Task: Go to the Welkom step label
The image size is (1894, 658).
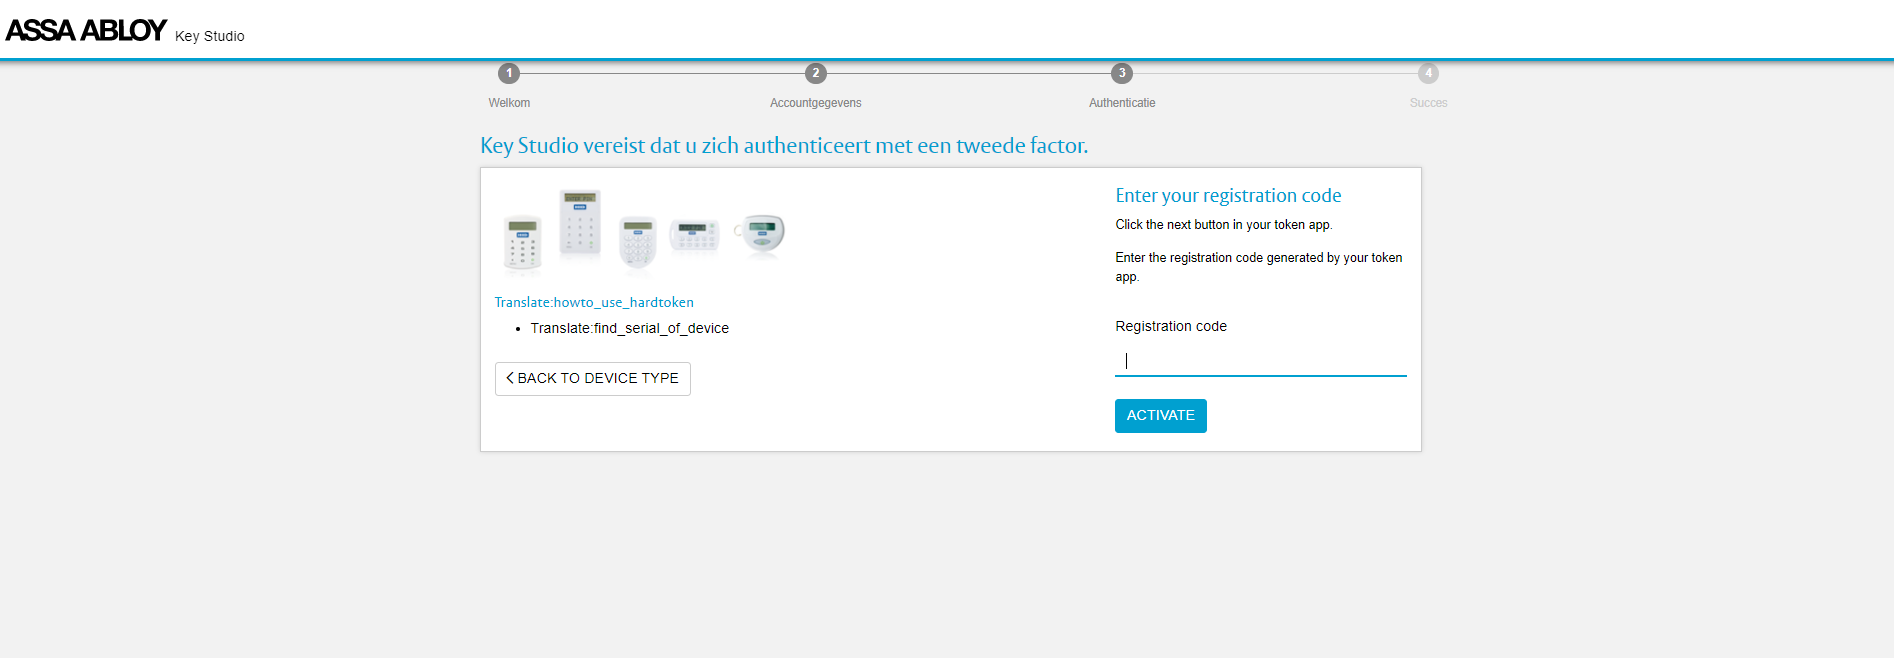Action: click(509, 103)
